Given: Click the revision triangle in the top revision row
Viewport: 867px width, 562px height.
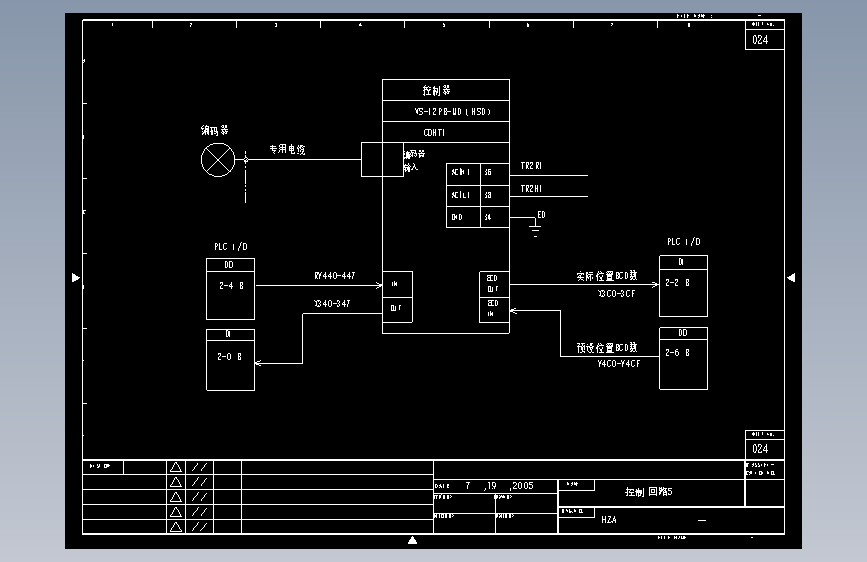Looking at the screenshot, I should pyautogui.click(x=176, y=467).
